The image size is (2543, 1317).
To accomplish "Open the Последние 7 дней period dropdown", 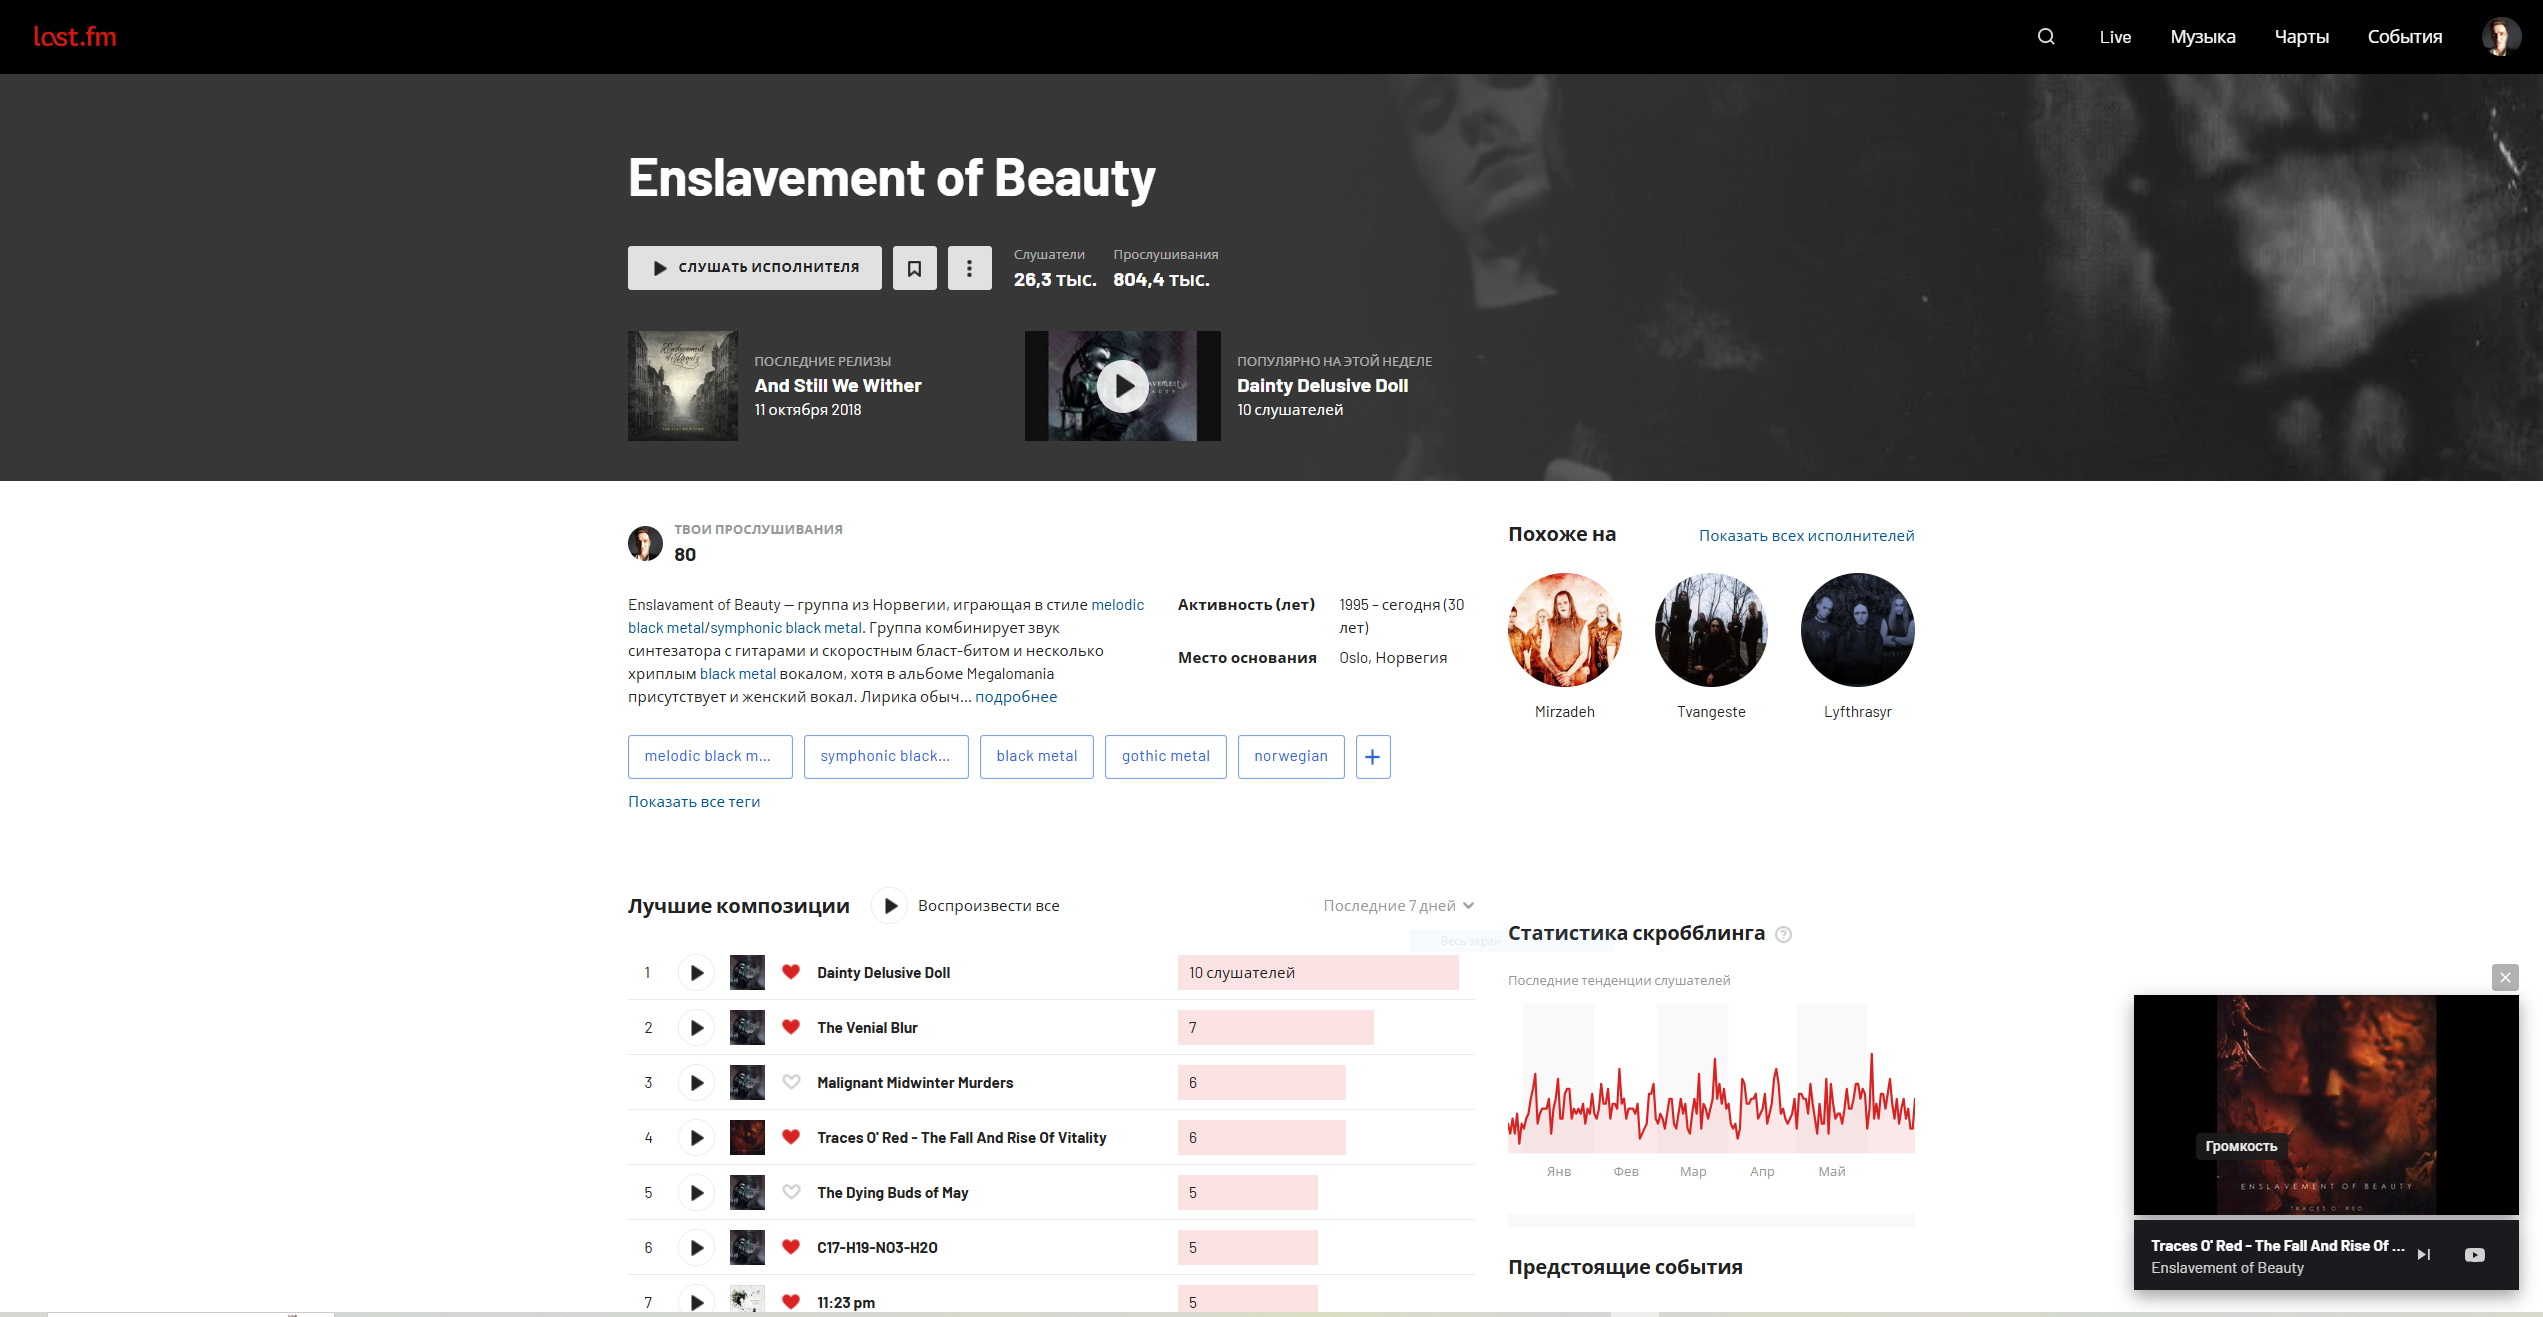I will [x=1398, y=906].
